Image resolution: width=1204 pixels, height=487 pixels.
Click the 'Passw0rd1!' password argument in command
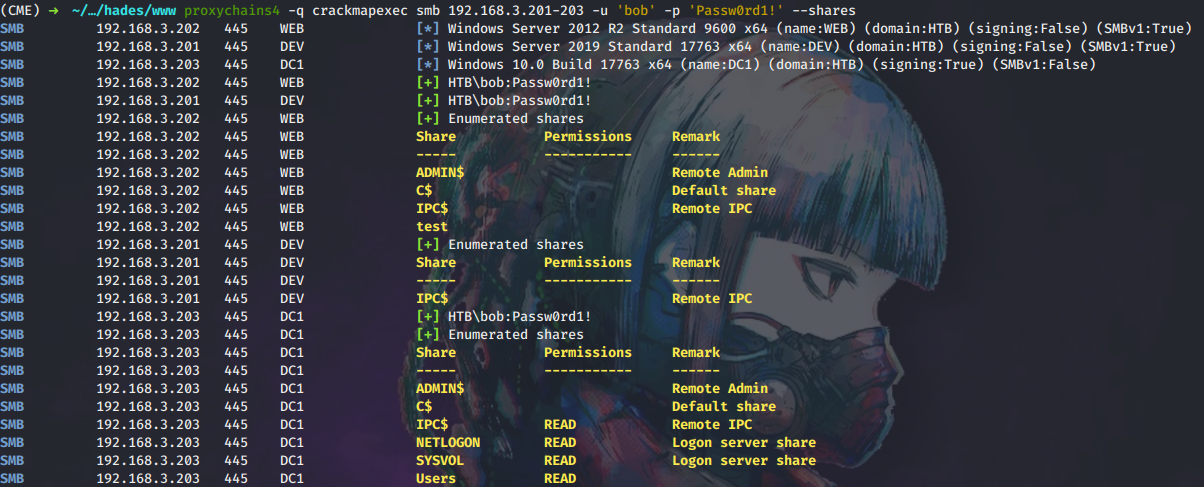click(x=740, y=10)
